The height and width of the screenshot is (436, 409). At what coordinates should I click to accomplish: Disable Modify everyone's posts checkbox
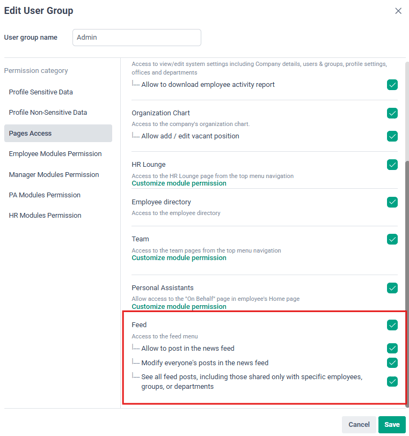click(x=392, y=363)
